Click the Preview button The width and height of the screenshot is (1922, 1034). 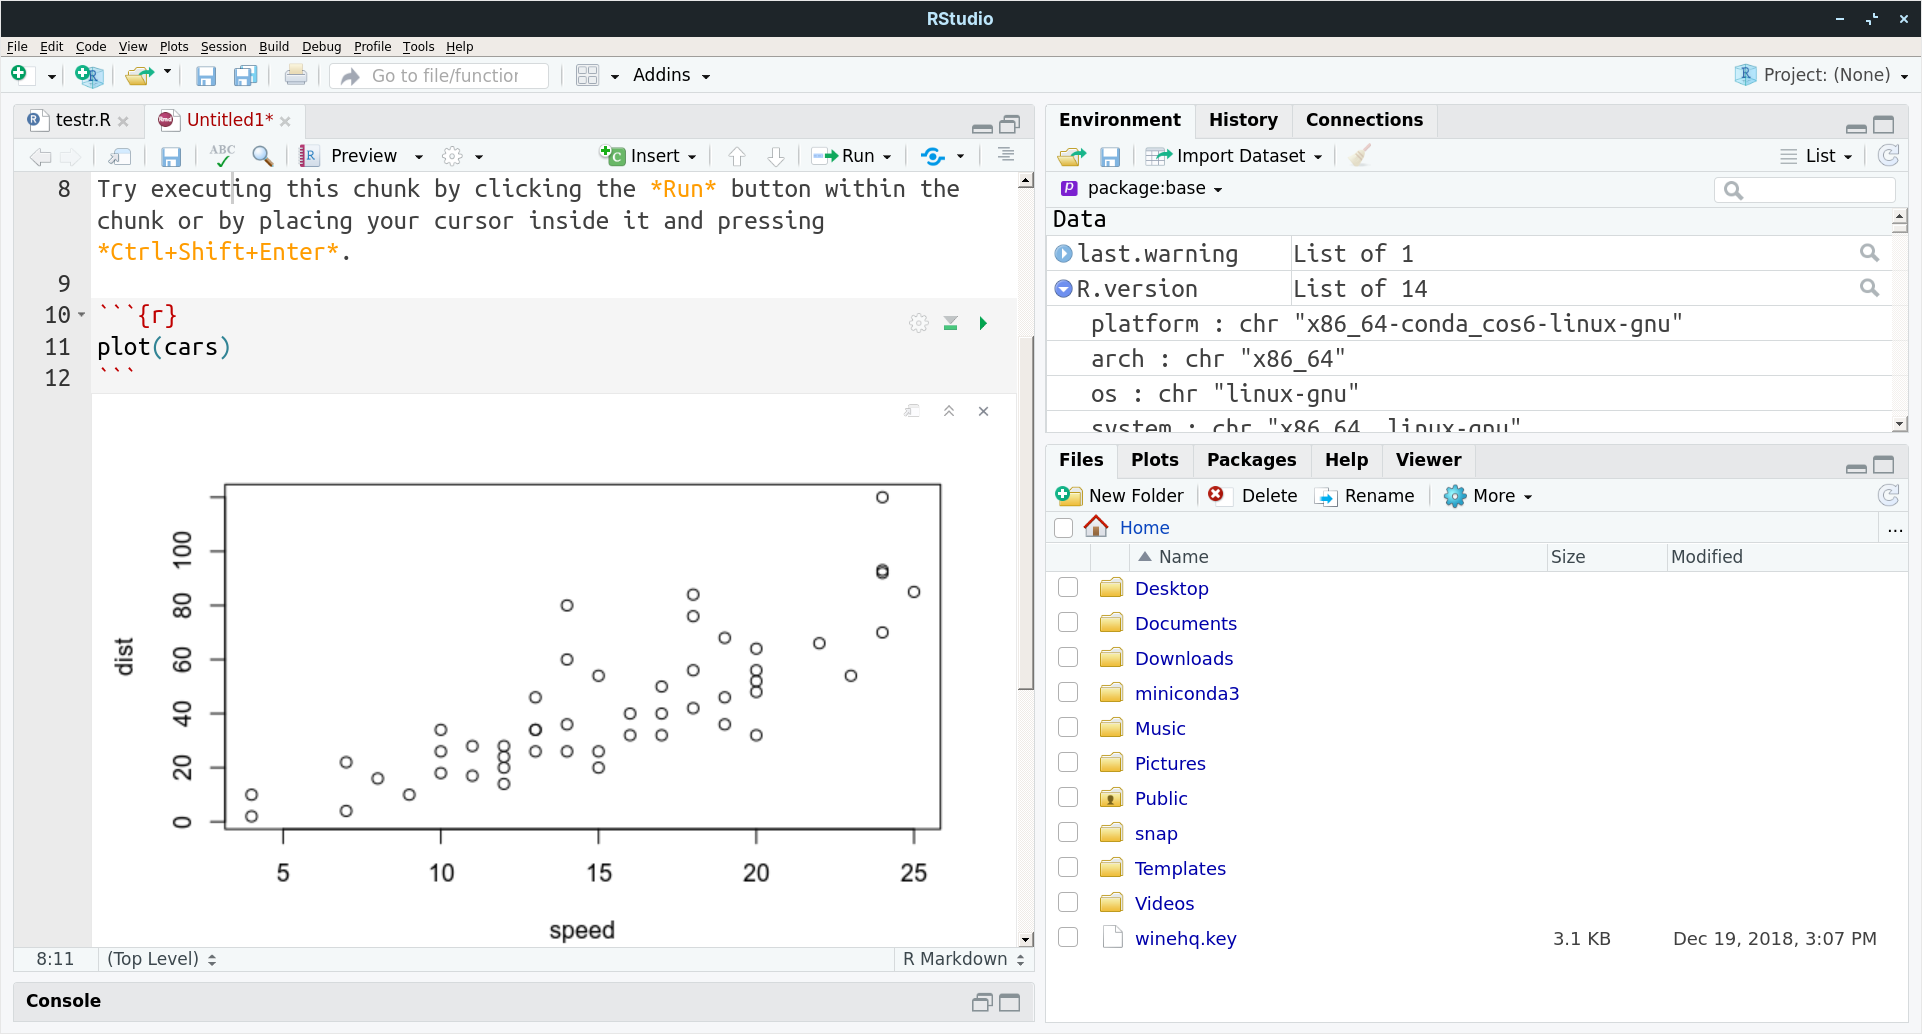(x=352, y=156)
